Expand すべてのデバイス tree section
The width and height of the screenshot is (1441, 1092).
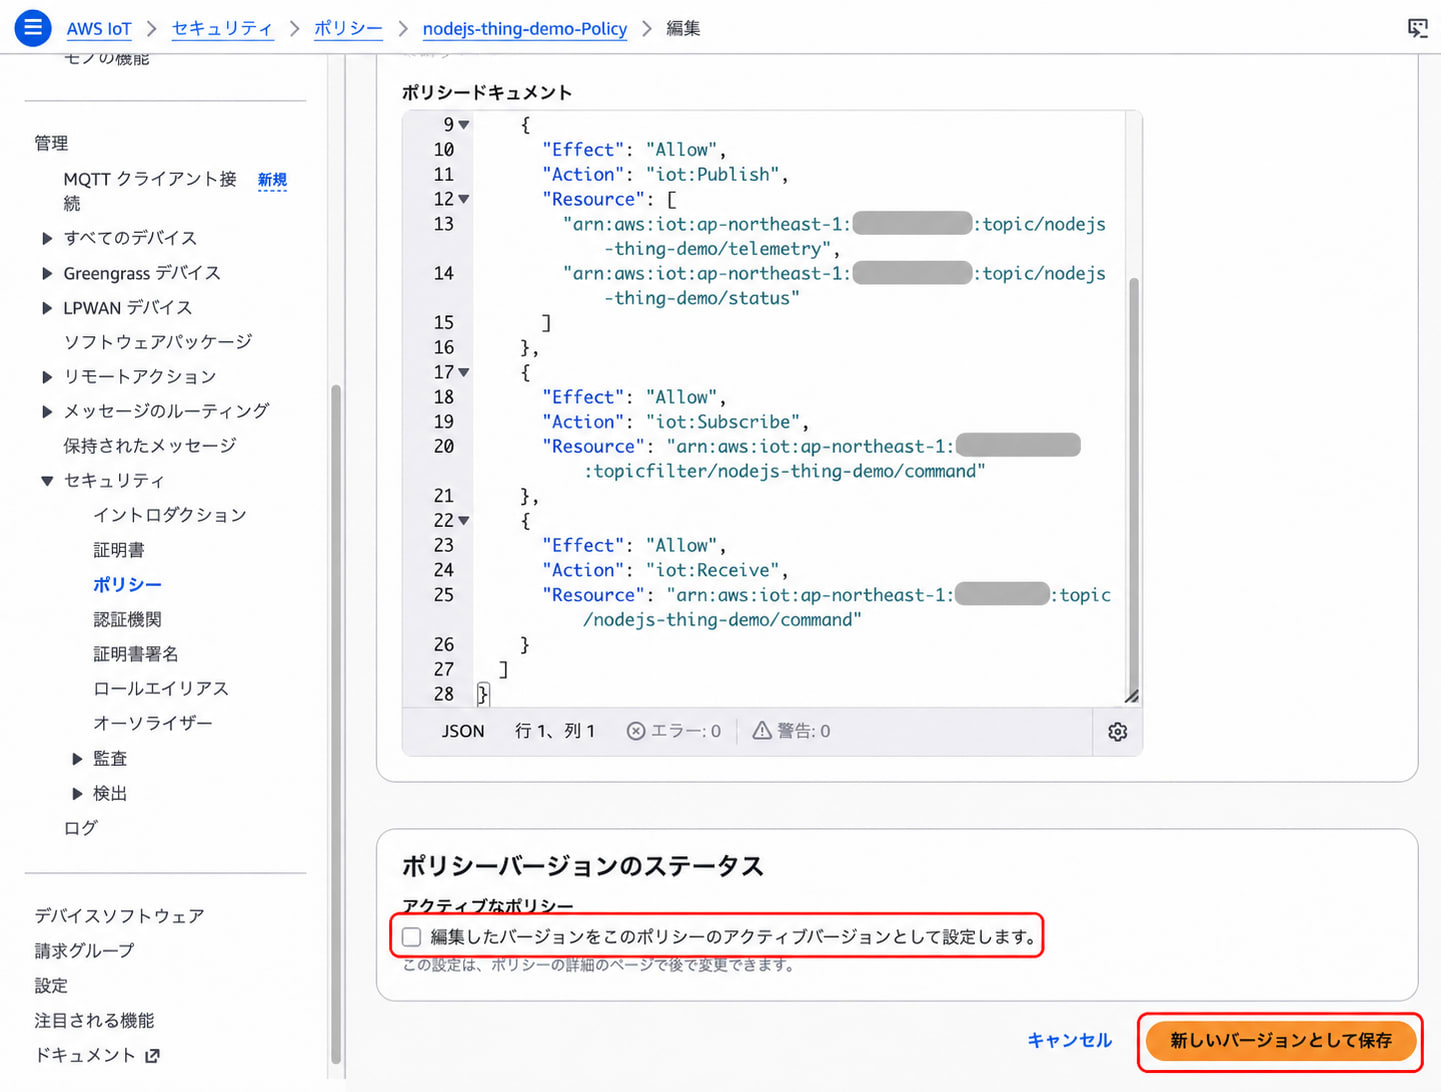tap(47, 238)
